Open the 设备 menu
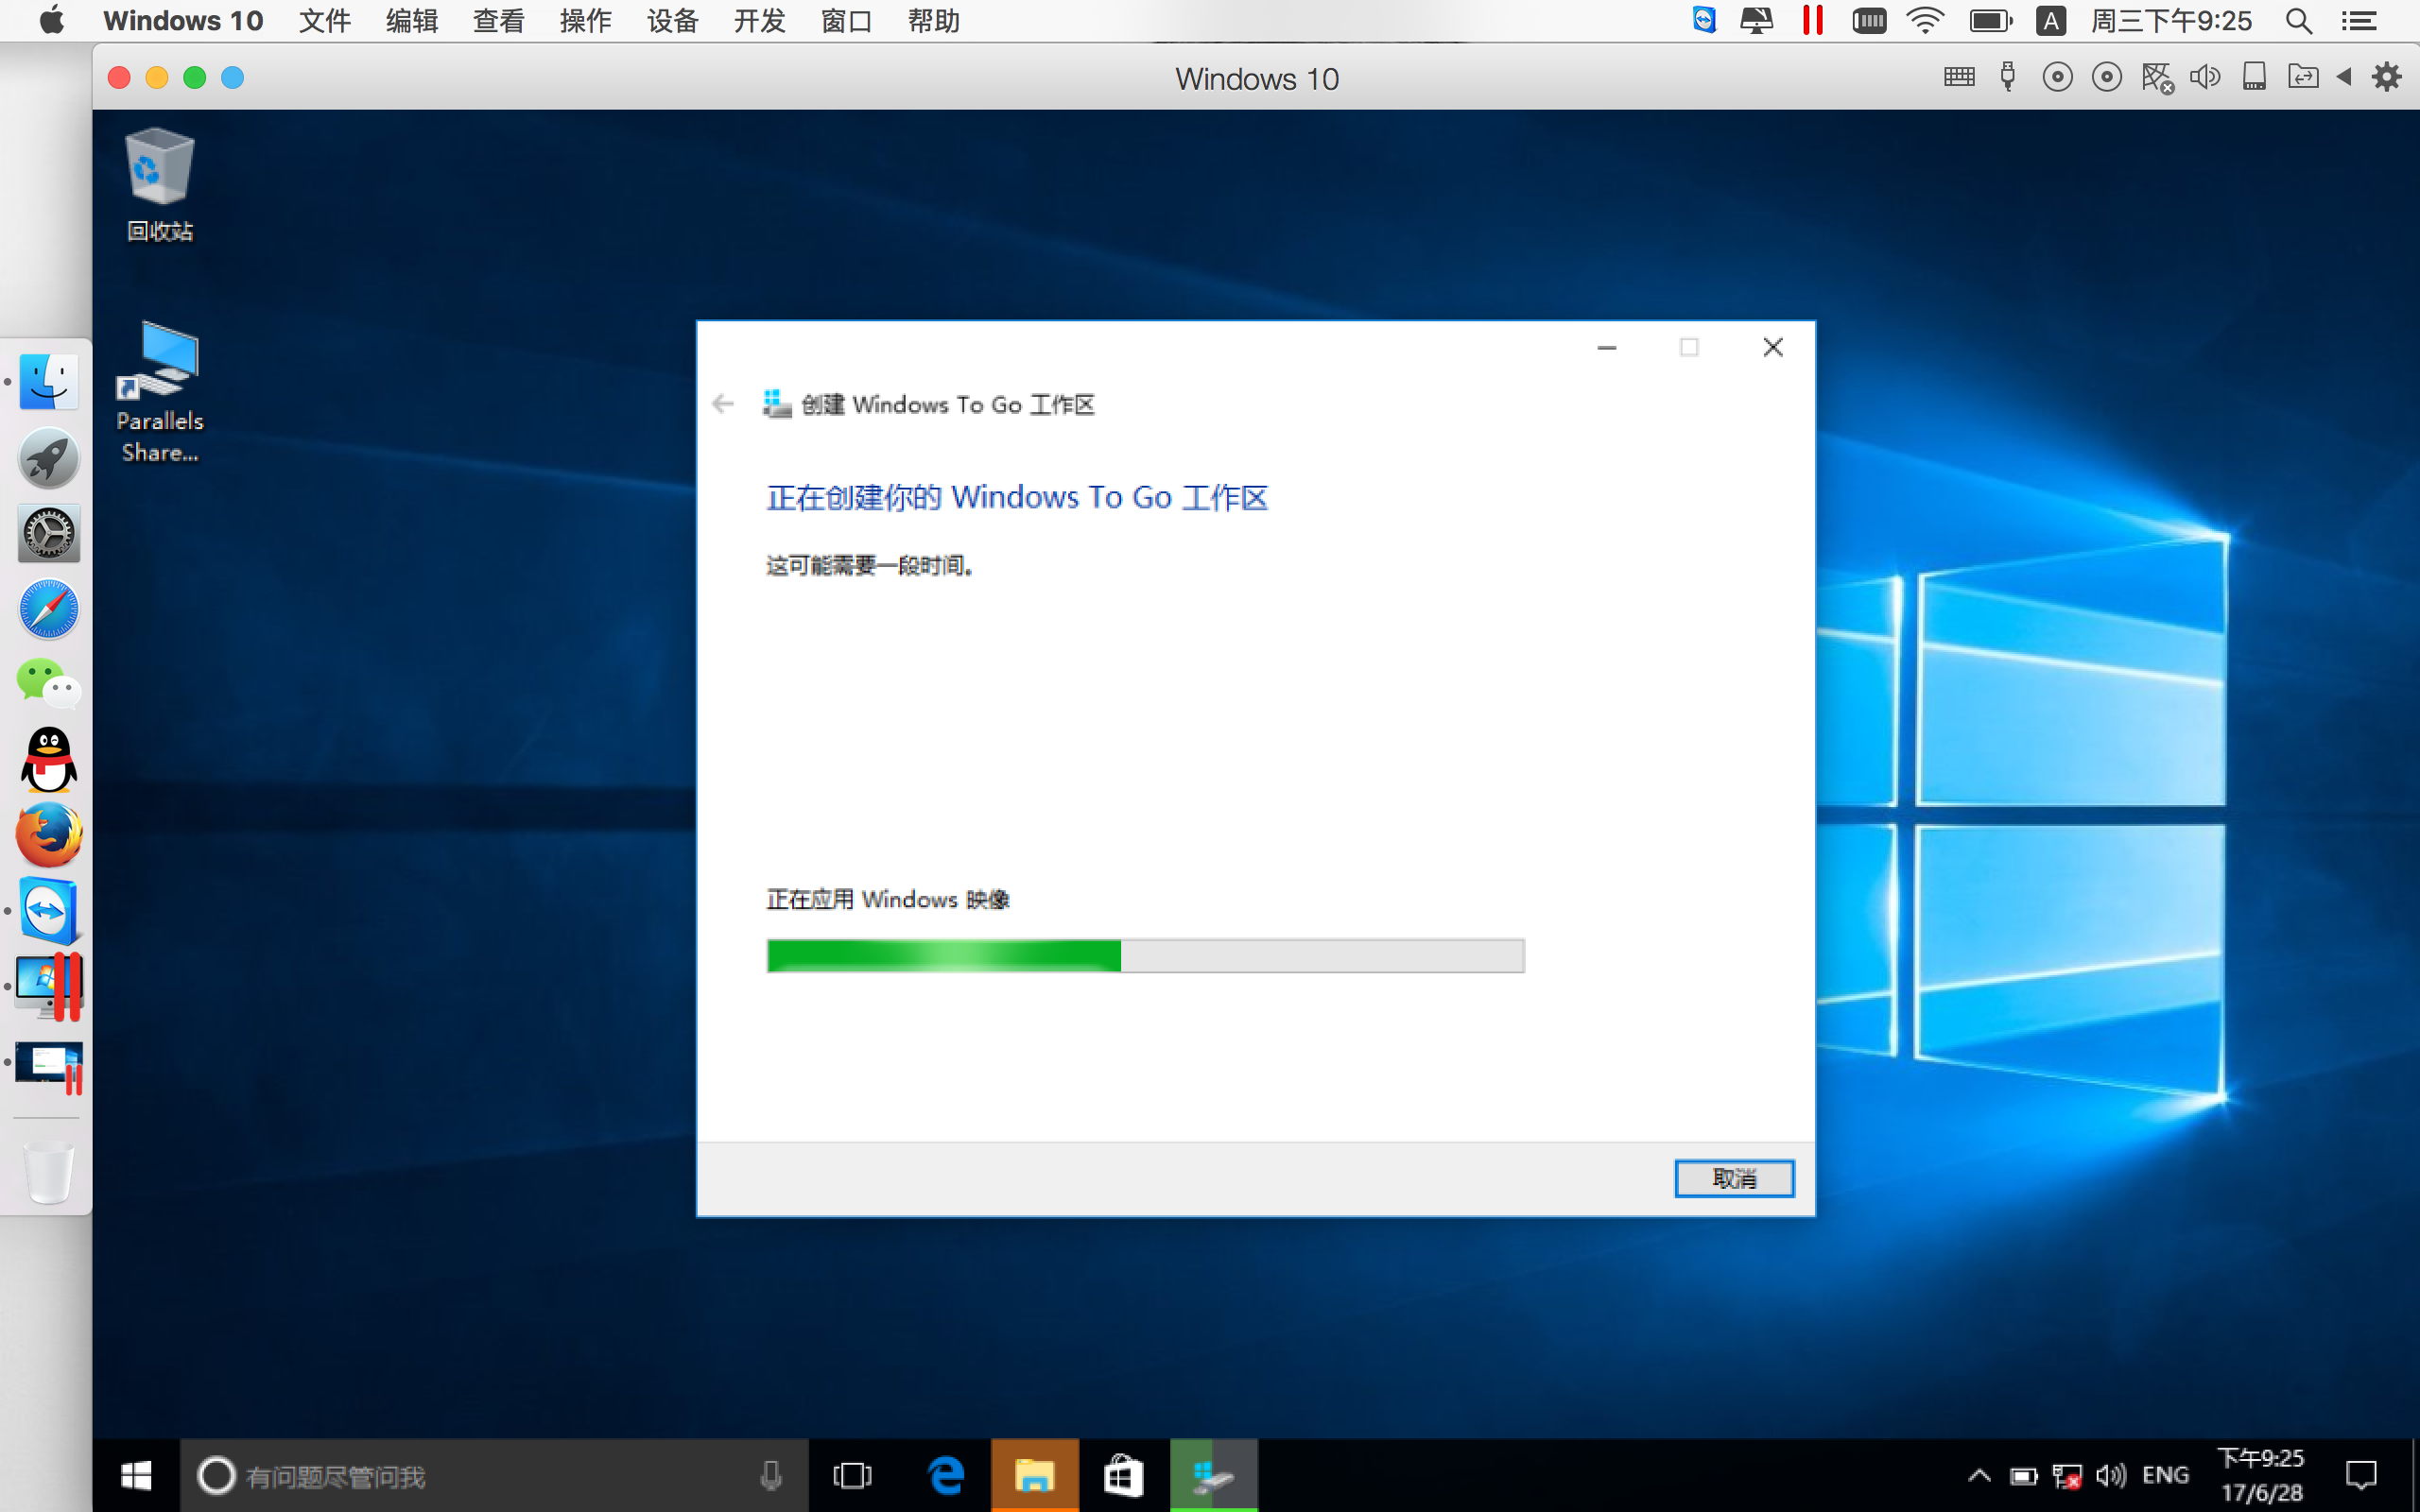The height and width of the screenshot is (1512, 2420). point(673,21)
